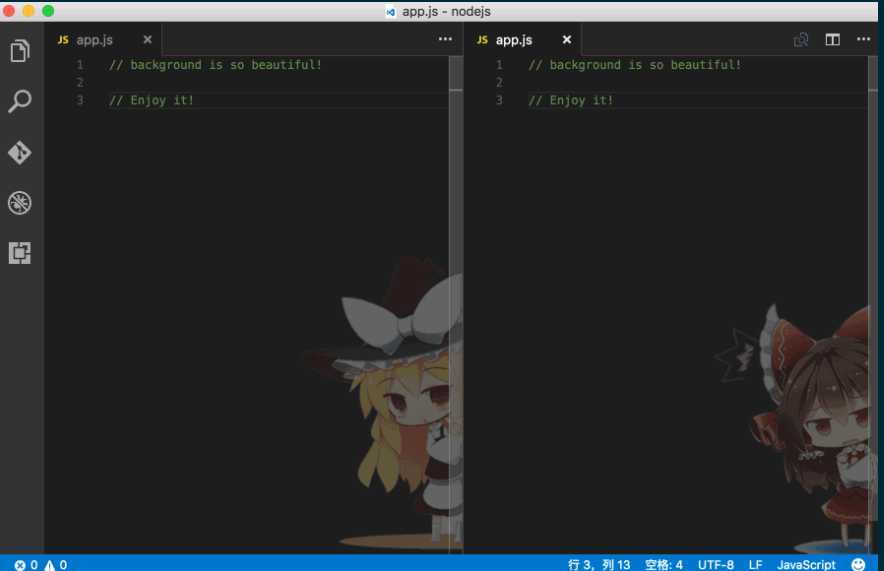The image size is (884, 571).
Task: Change language mode JavaScript
Action: coord(806,564)
